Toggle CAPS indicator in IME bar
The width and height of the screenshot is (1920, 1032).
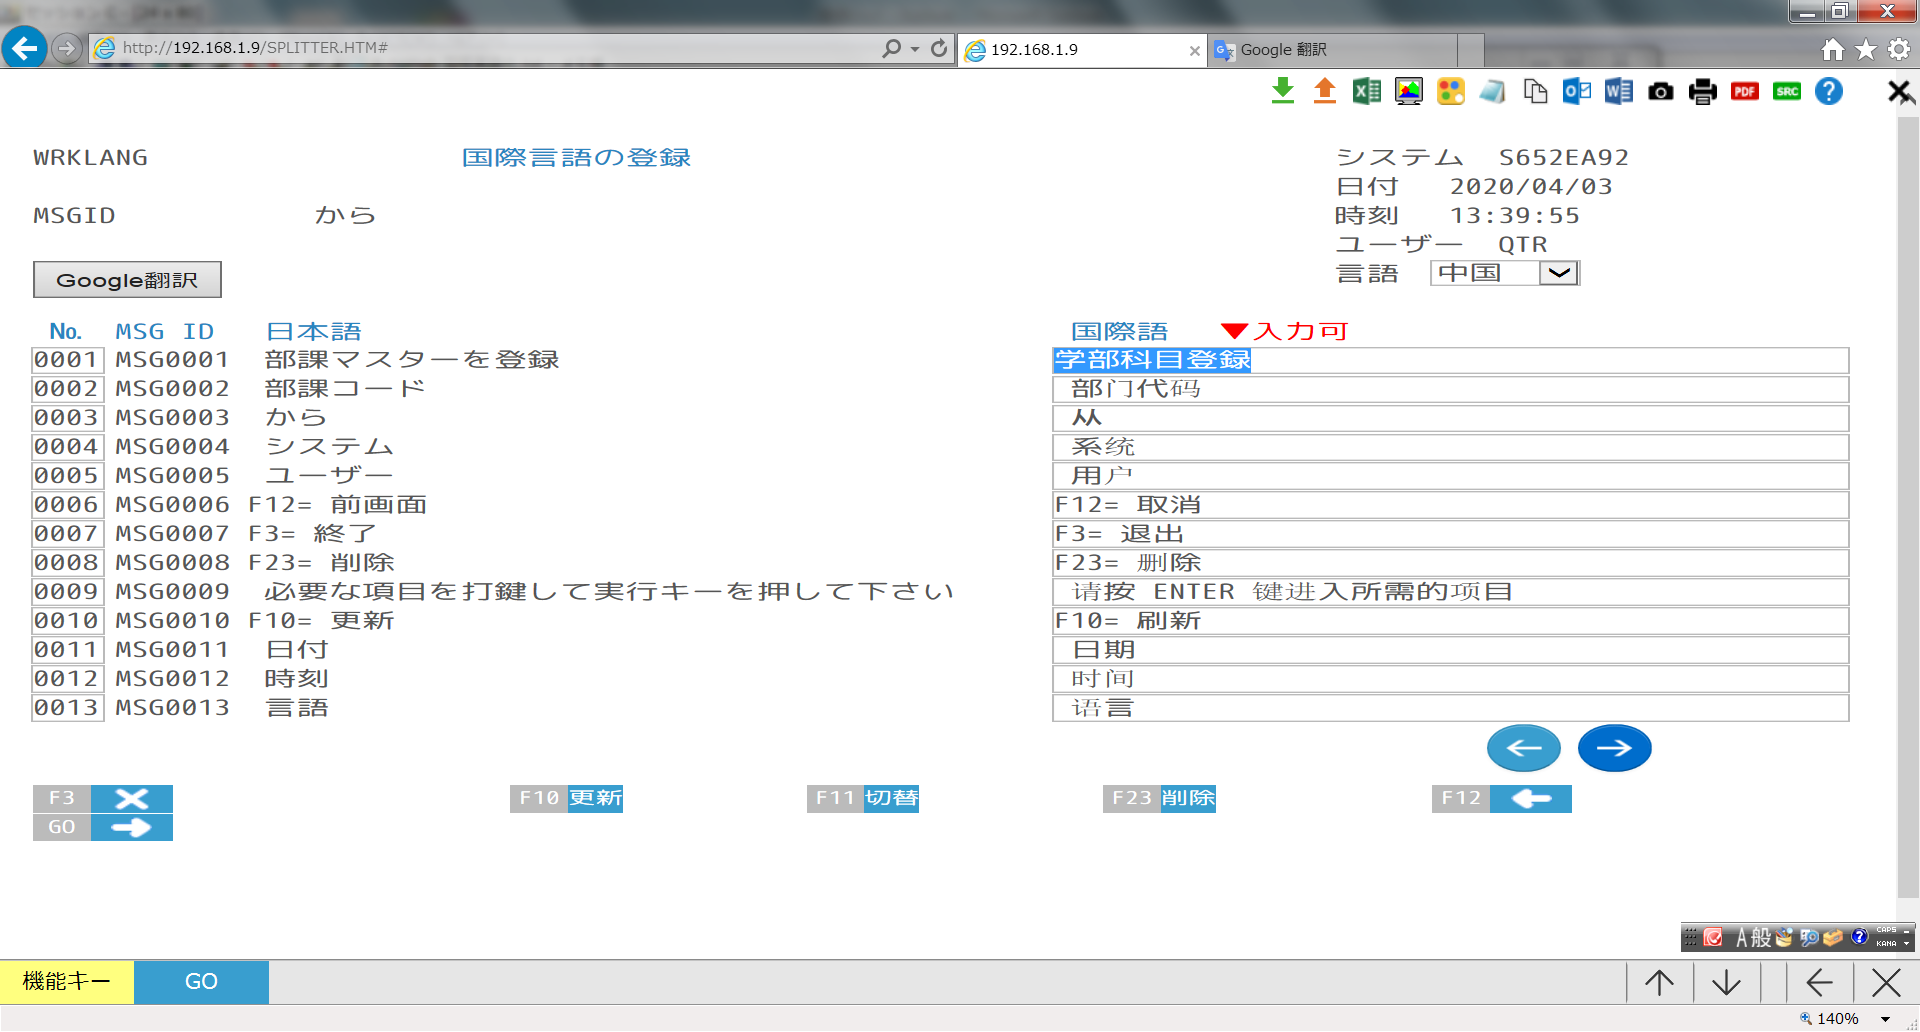tap(1886, 930)
